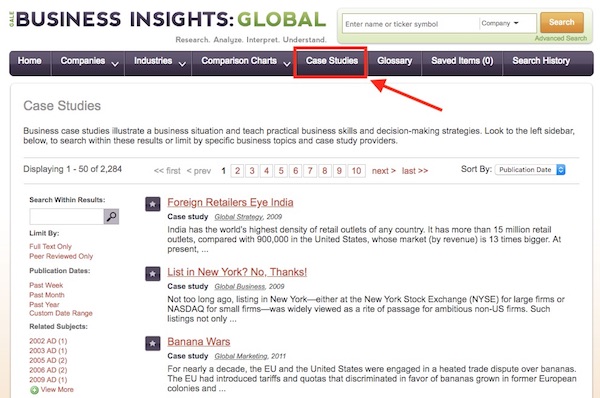Viewport: 600px width, 398px height.
Task: Limit results to Full Text Only
Action: click(x=51, y=246)
